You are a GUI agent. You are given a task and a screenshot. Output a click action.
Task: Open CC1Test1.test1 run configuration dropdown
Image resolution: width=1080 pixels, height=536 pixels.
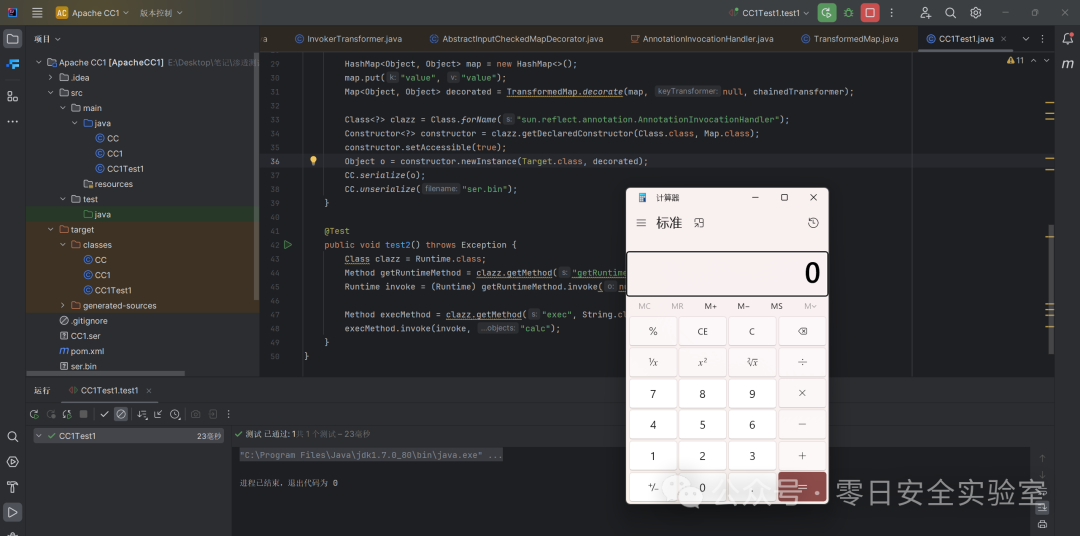(x=769, y=12)
